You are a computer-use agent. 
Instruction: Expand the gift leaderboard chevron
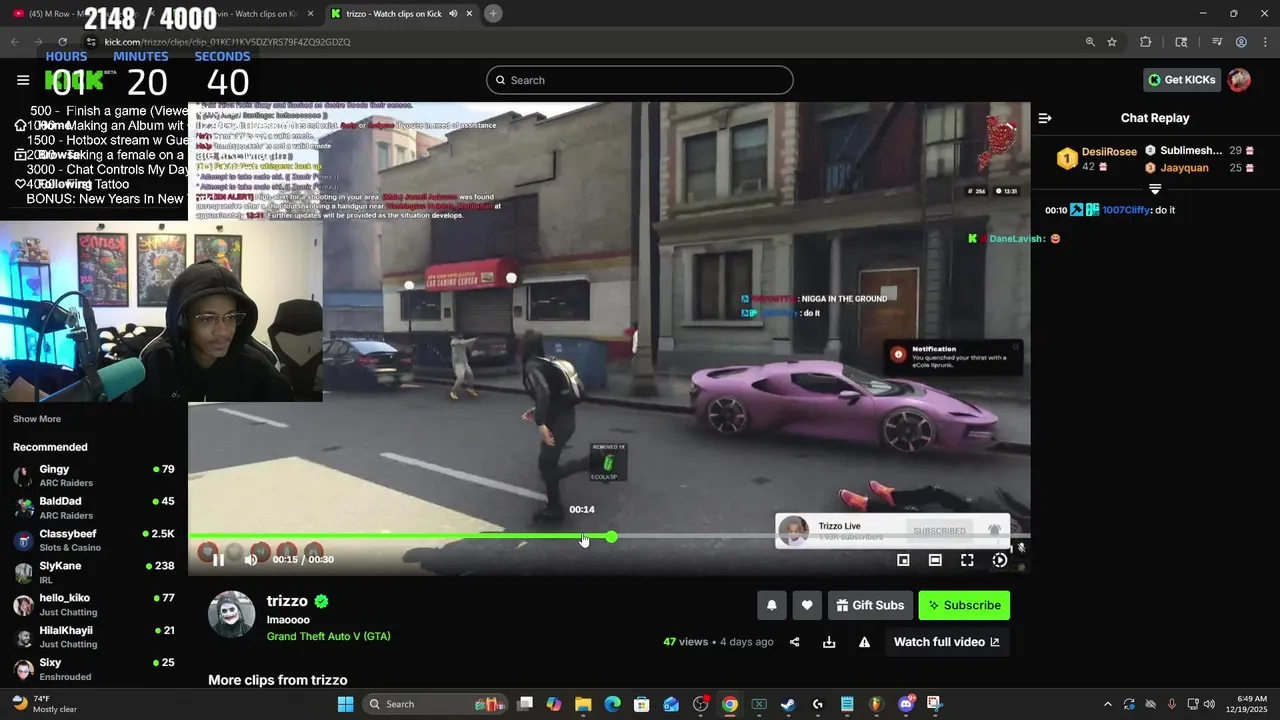click(x=1155, y=189)
